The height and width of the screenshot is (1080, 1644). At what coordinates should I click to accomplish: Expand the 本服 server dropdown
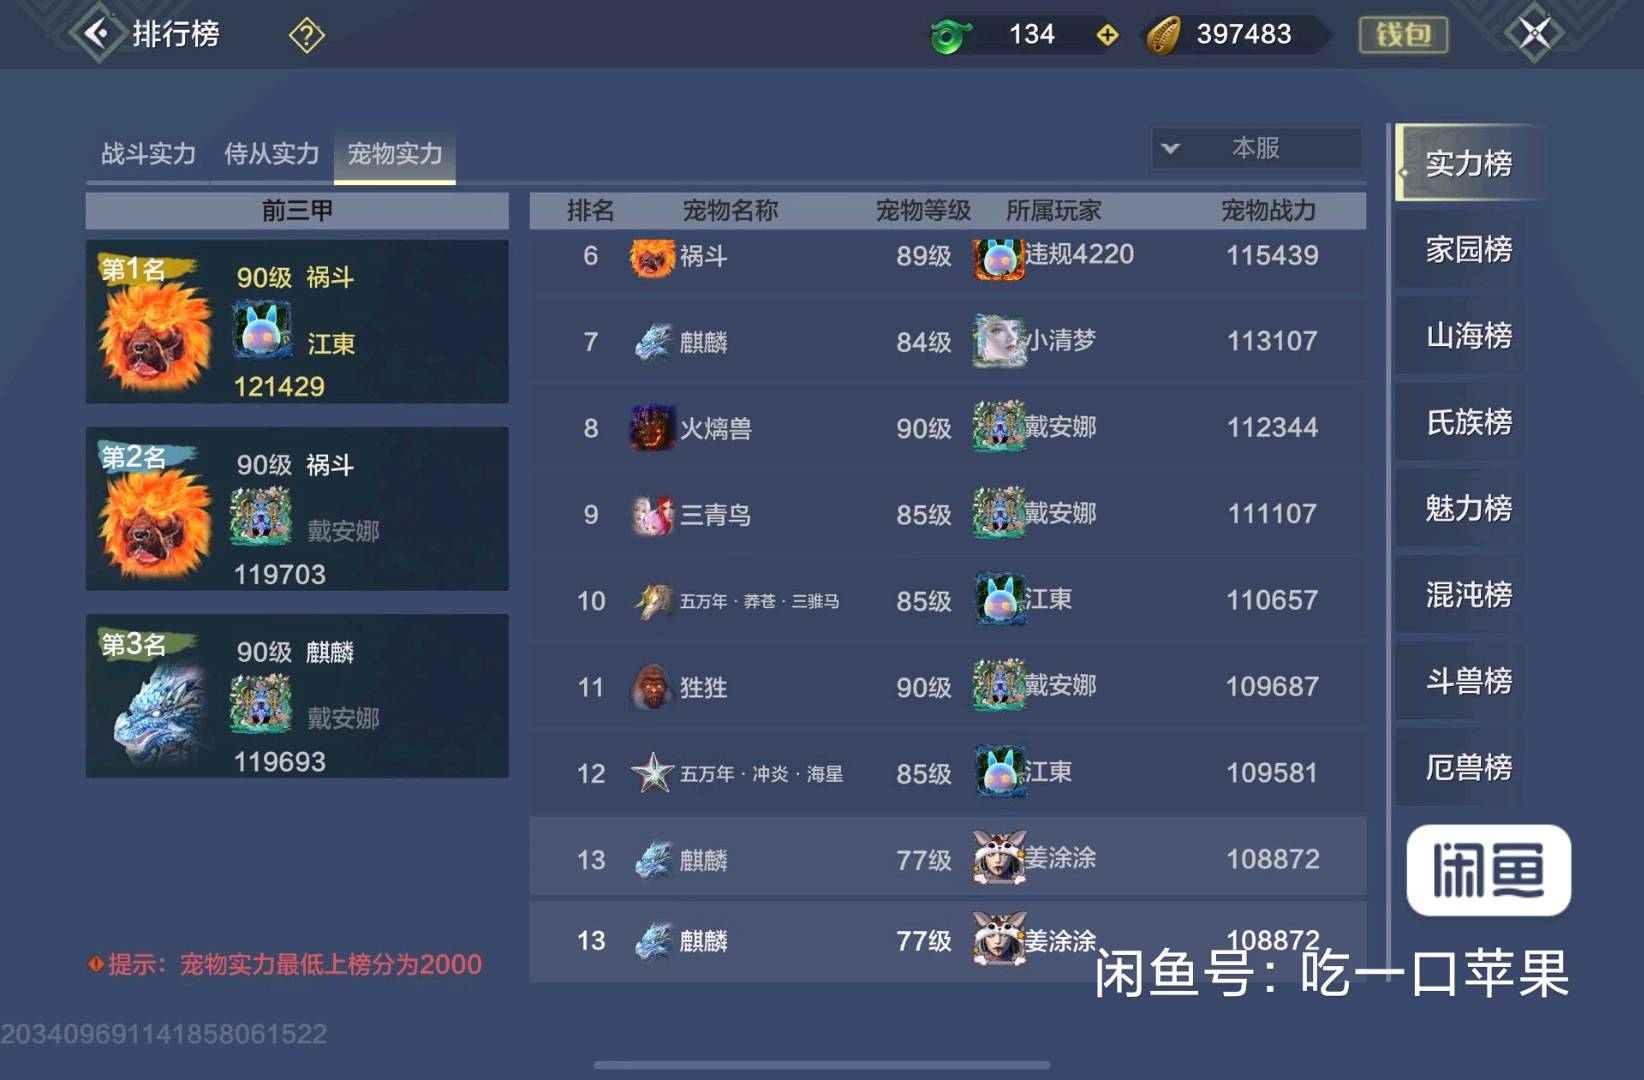[1256, 149]
